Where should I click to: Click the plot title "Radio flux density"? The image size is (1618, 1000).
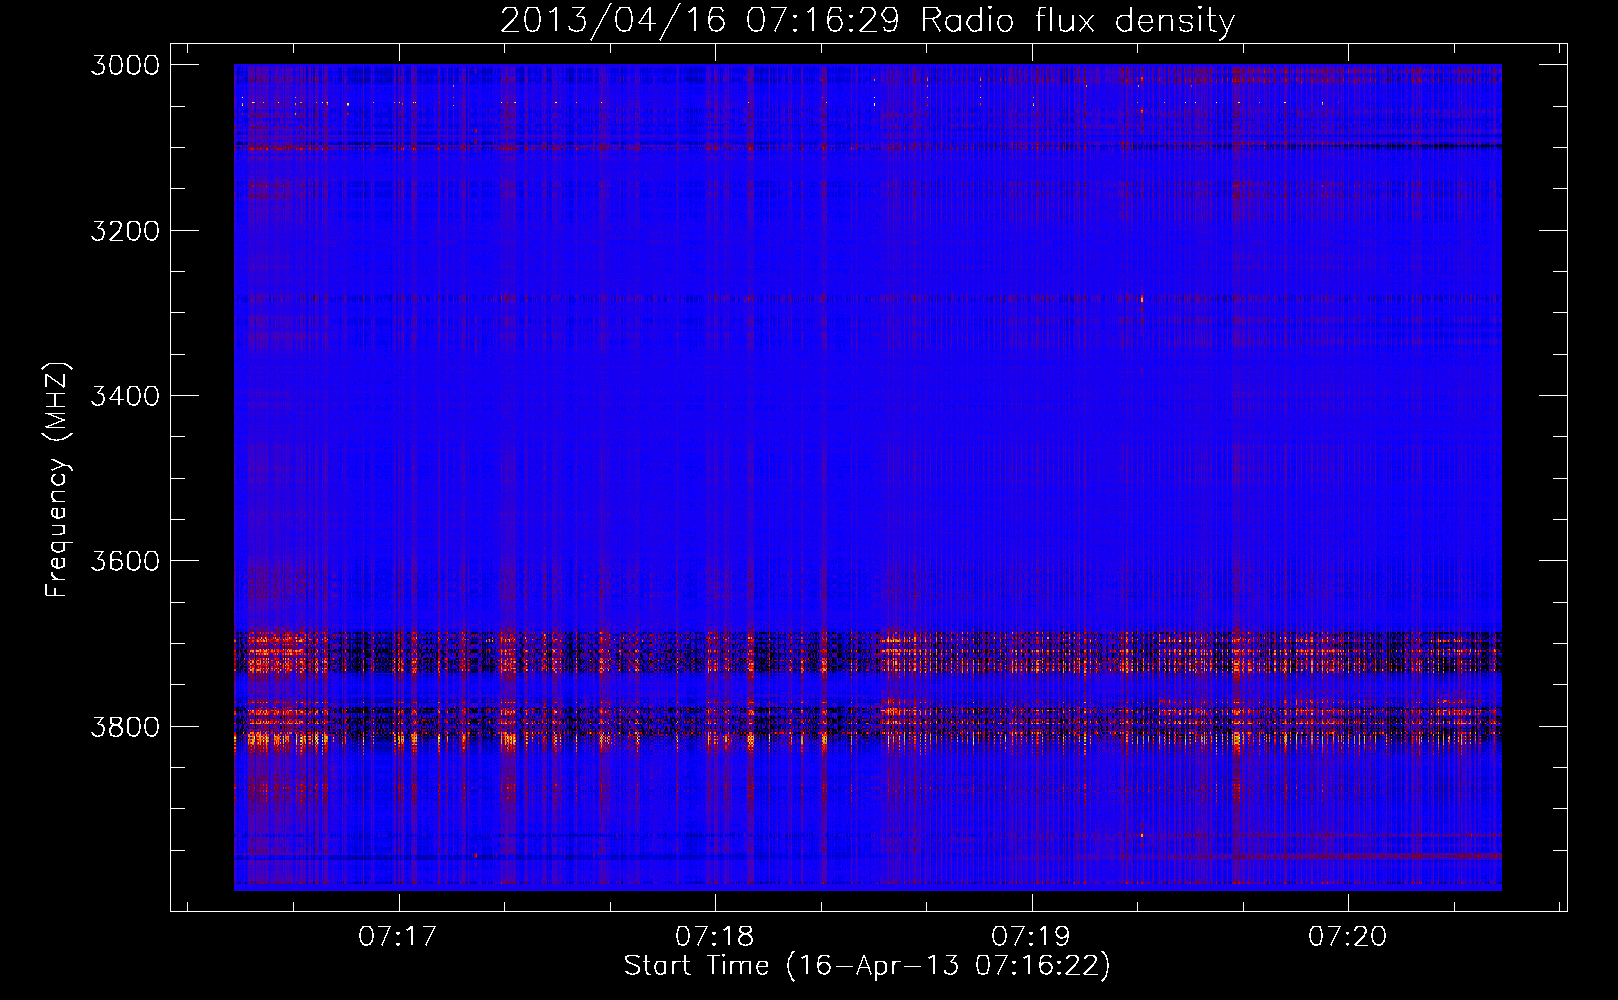pyautogui.click(x=1078, y=21)
